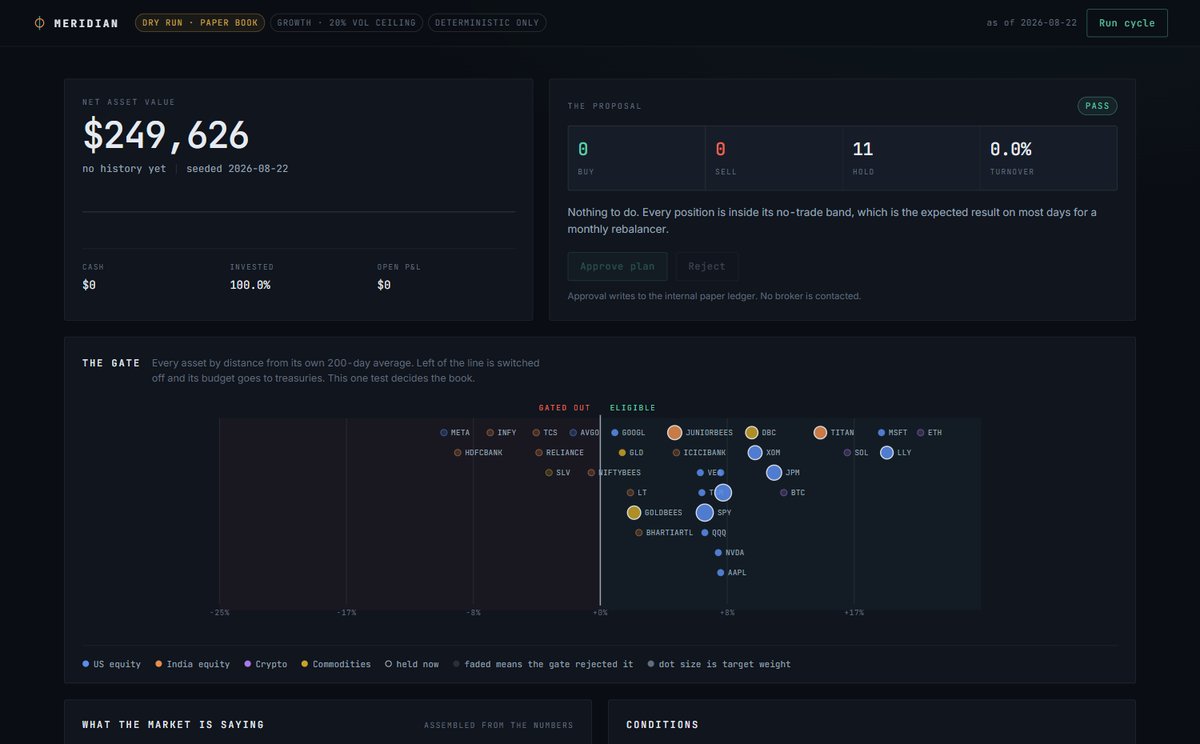Click the INVESTED 100.0% value
This screenshot has height=744, width=1200.
coord(250,285)
